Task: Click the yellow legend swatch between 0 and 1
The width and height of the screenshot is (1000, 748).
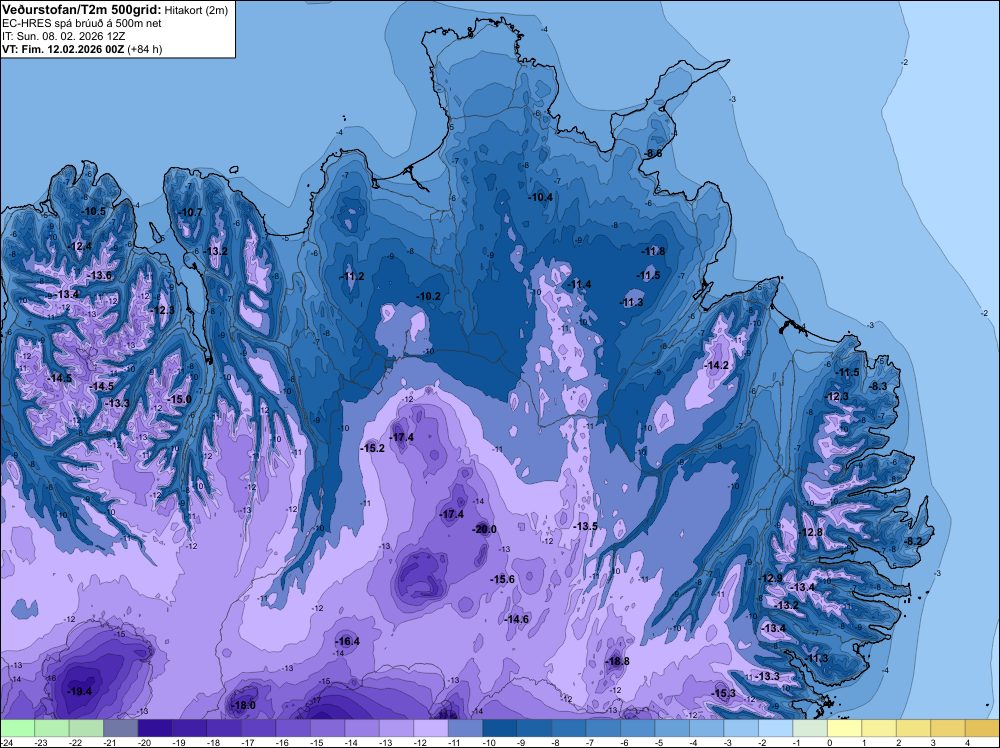Action: [x=844, y=728]
